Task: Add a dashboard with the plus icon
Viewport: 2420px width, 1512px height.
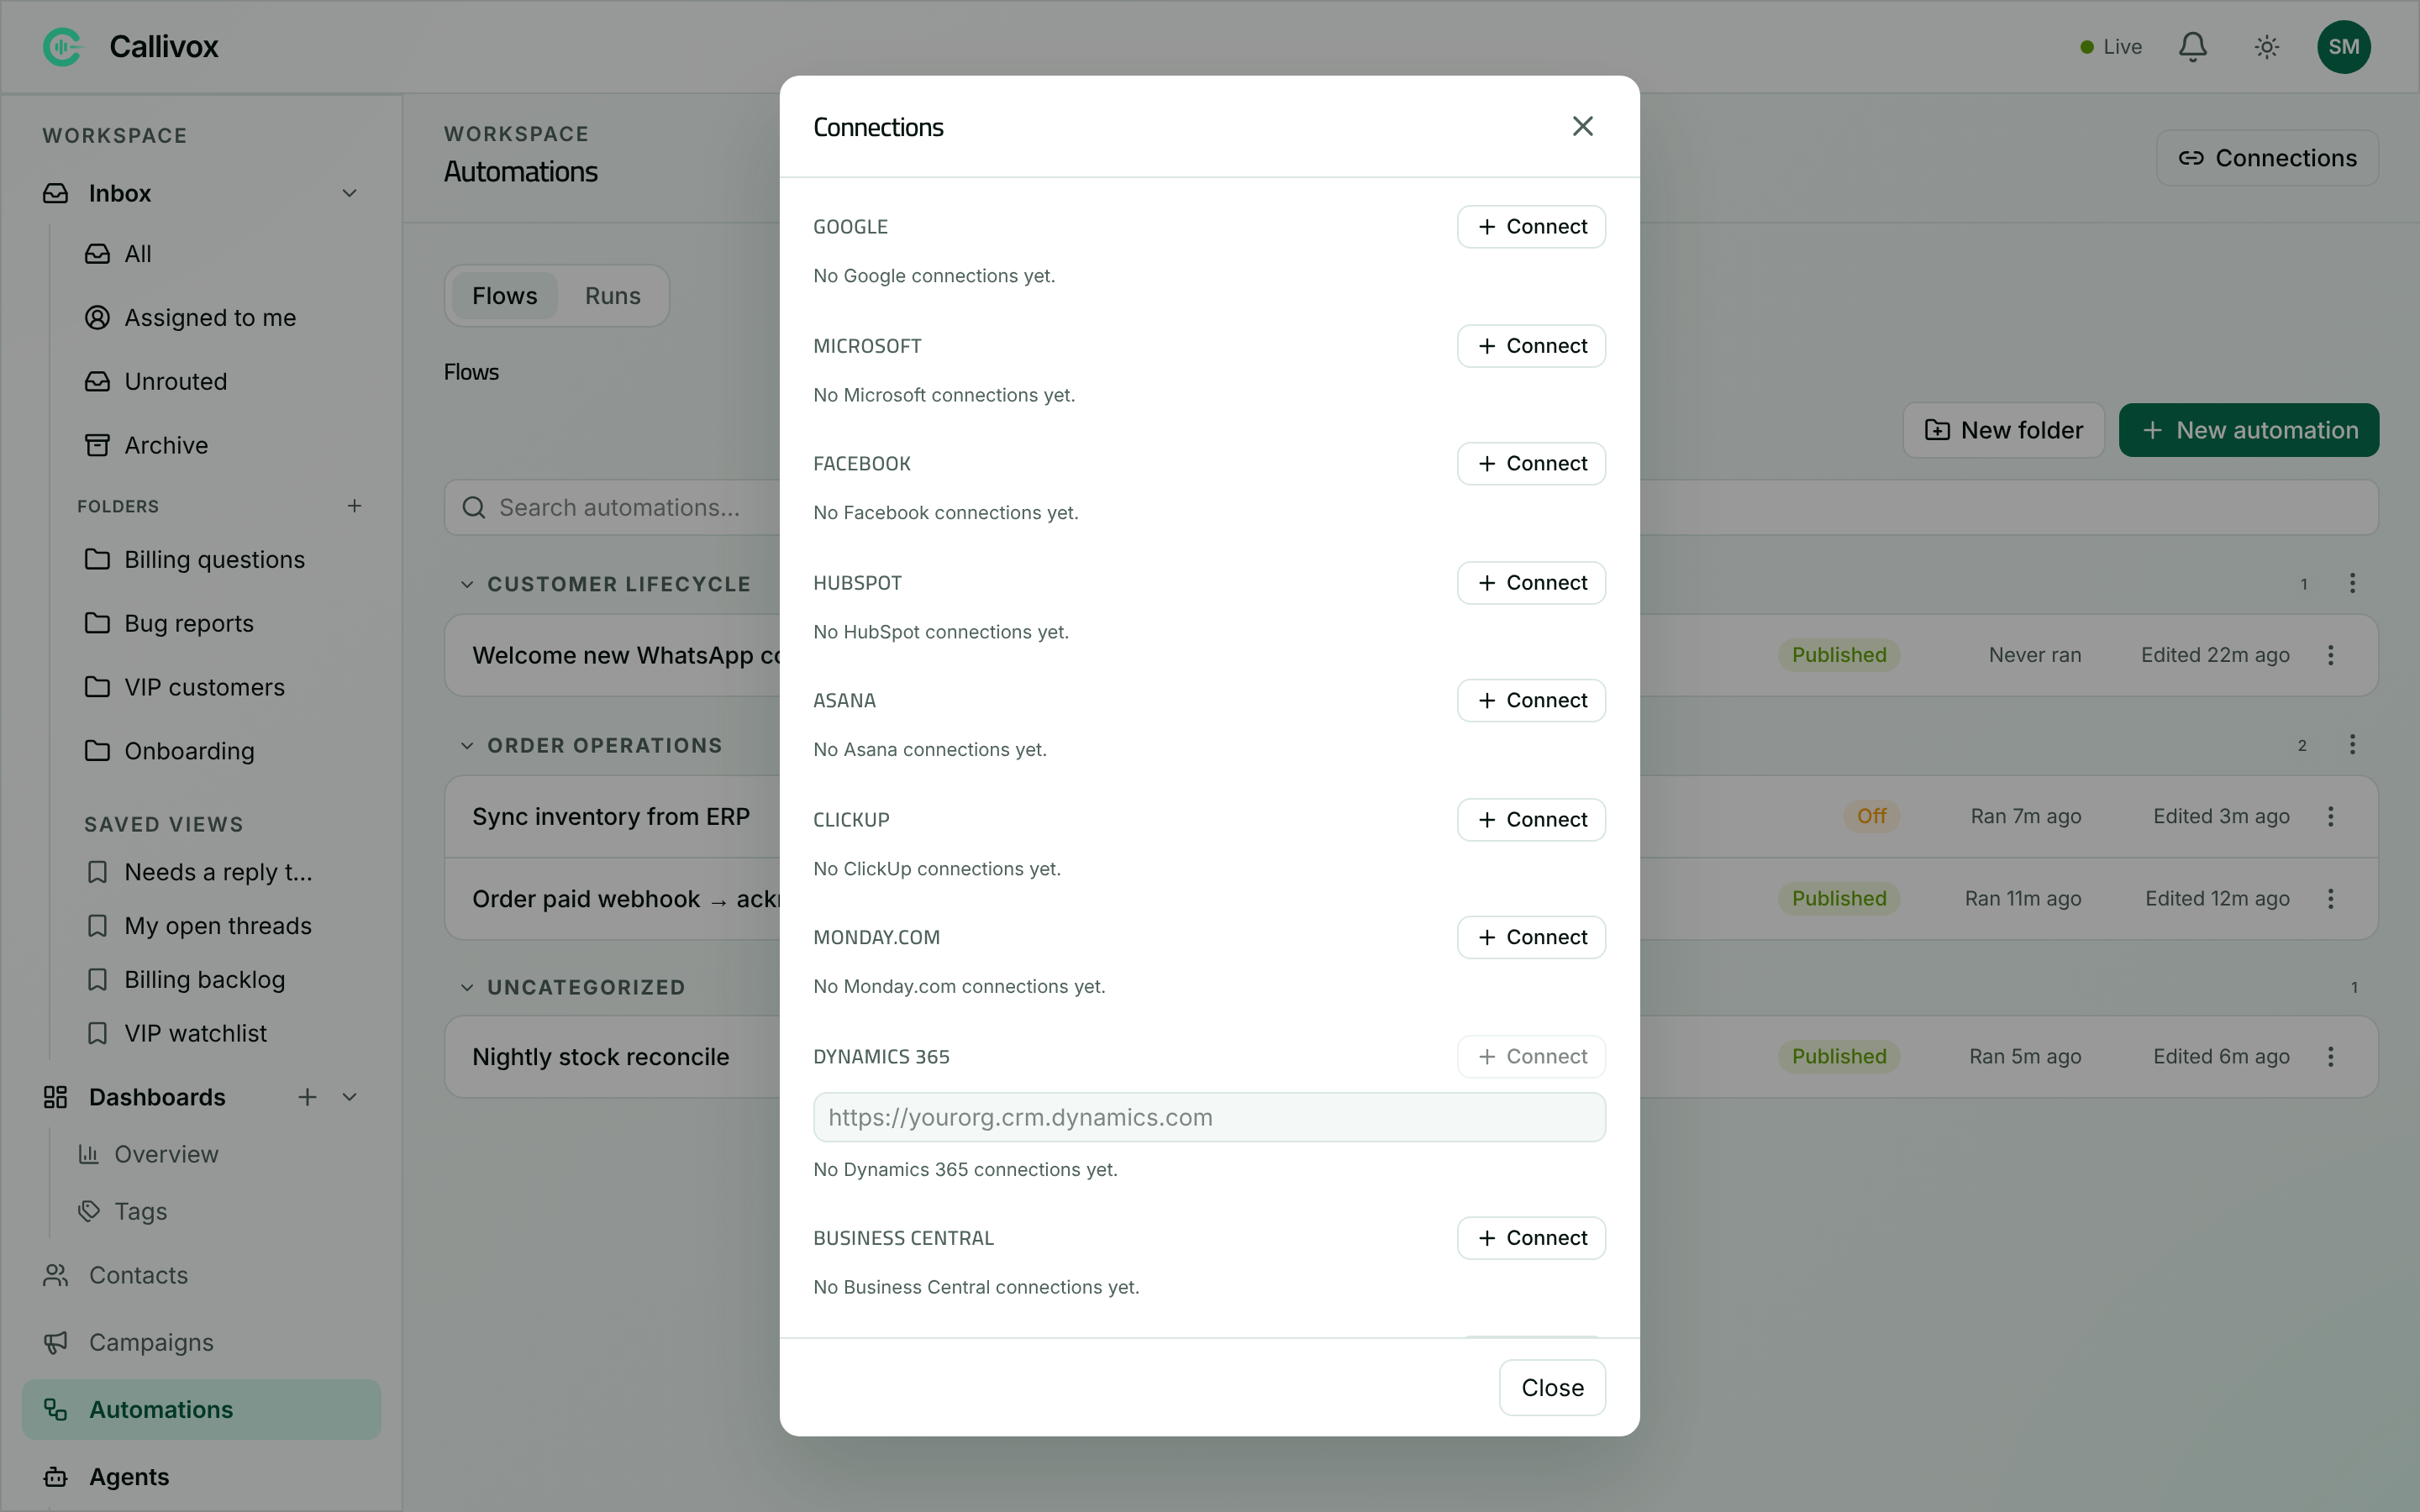Action: point(307,1097)
